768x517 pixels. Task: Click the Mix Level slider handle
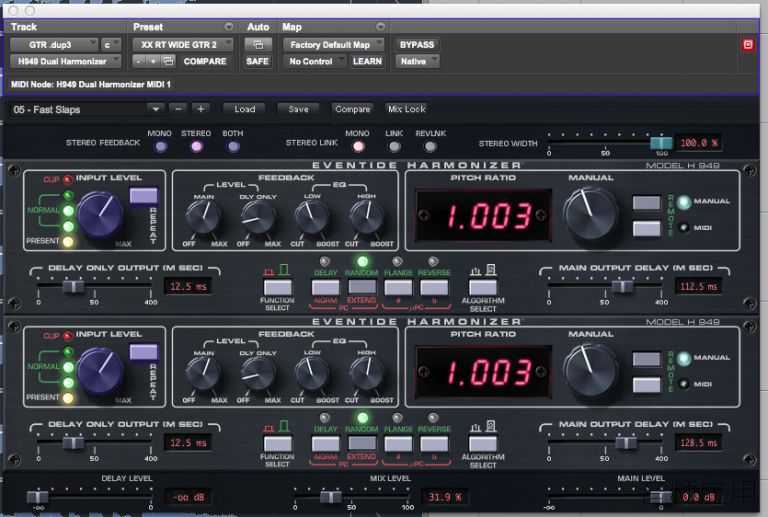(x=331, y=497)
